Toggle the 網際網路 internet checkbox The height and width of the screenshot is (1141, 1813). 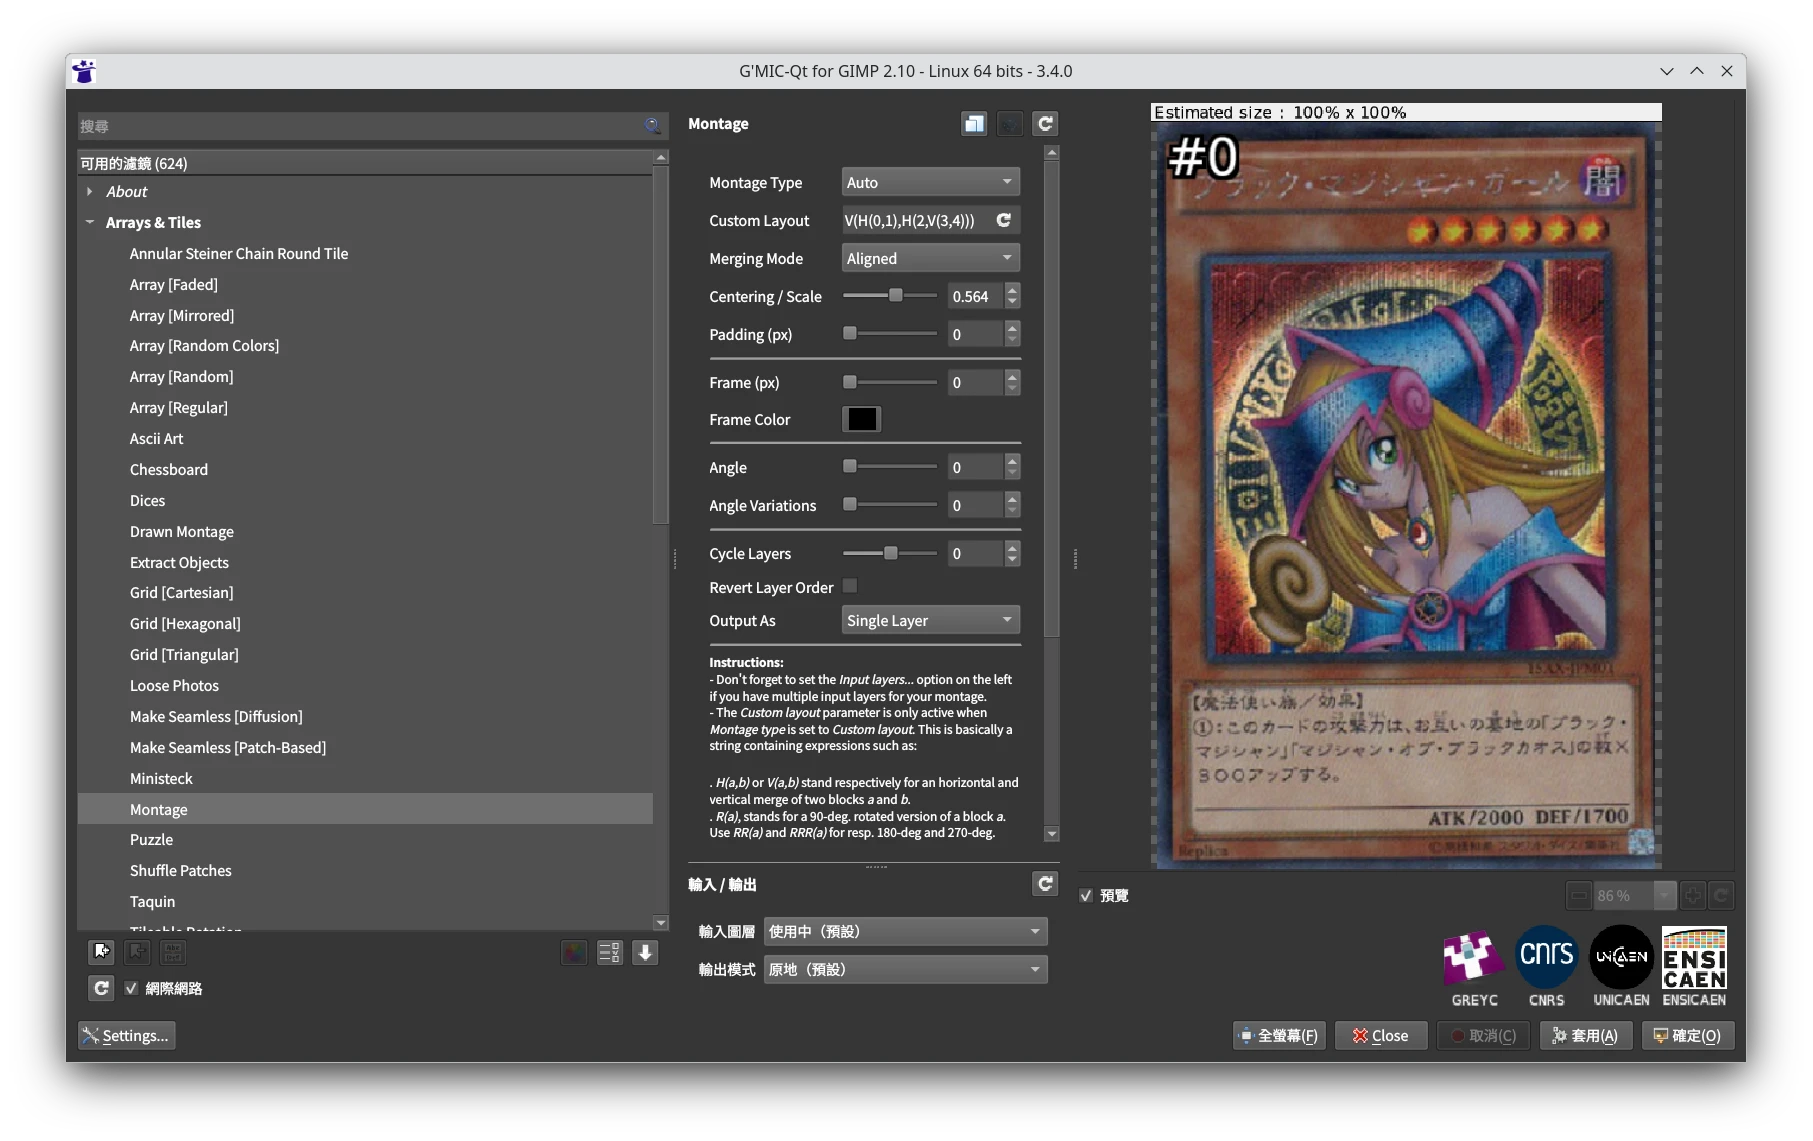[x=131, y=988]
